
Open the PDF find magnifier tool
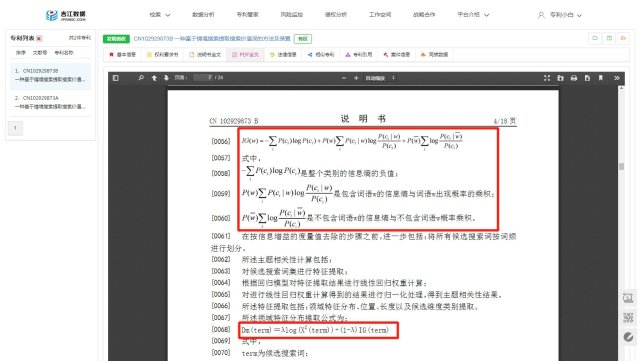(x=141, y=78)
